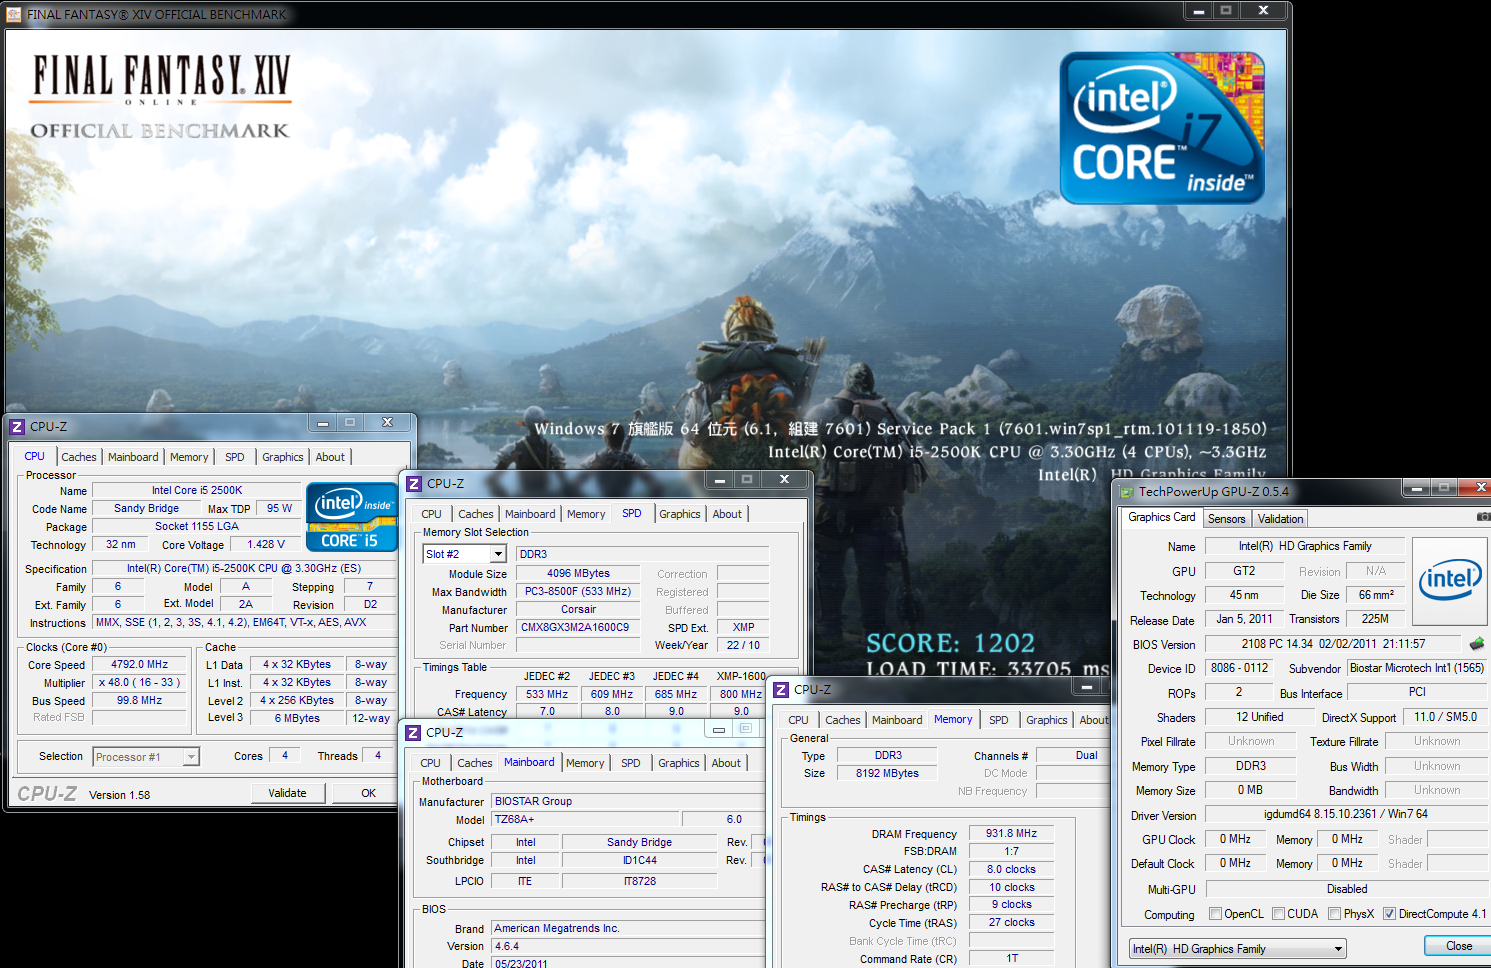Click the Final Fantasy XIV benchmark title bar icon
The height and width of the screenshot is (968, 1491).
pos(13,14)
